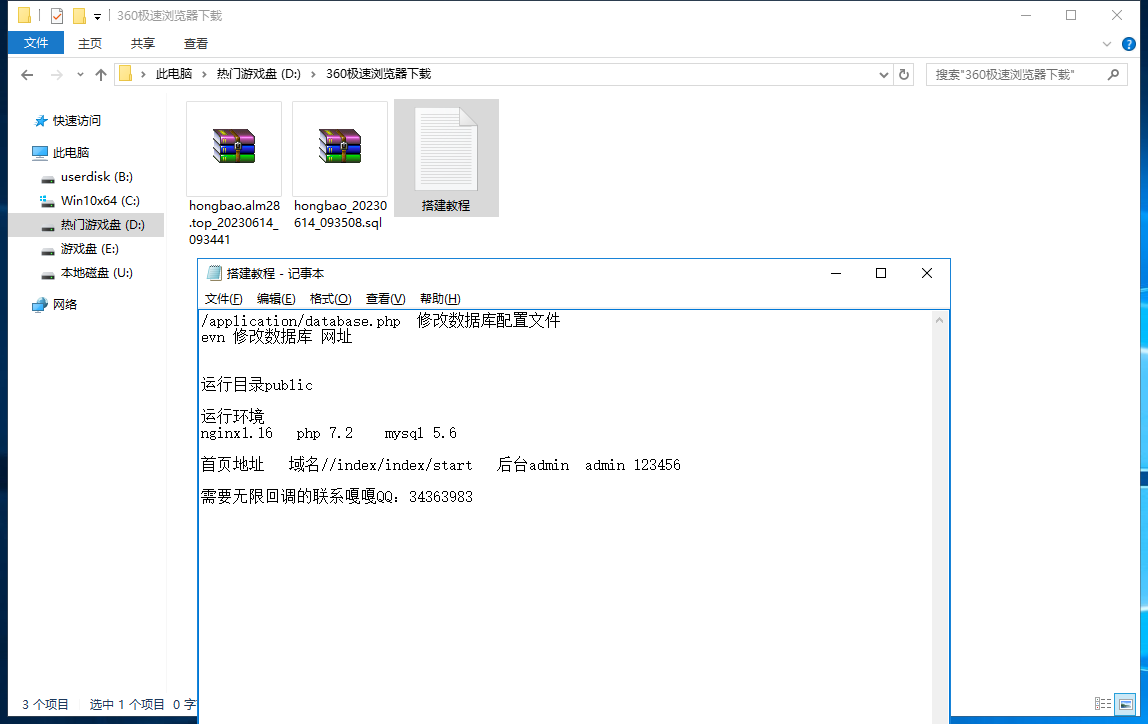Click the new folder icon in title bar

pyautogui.click(x=78, y=16)
